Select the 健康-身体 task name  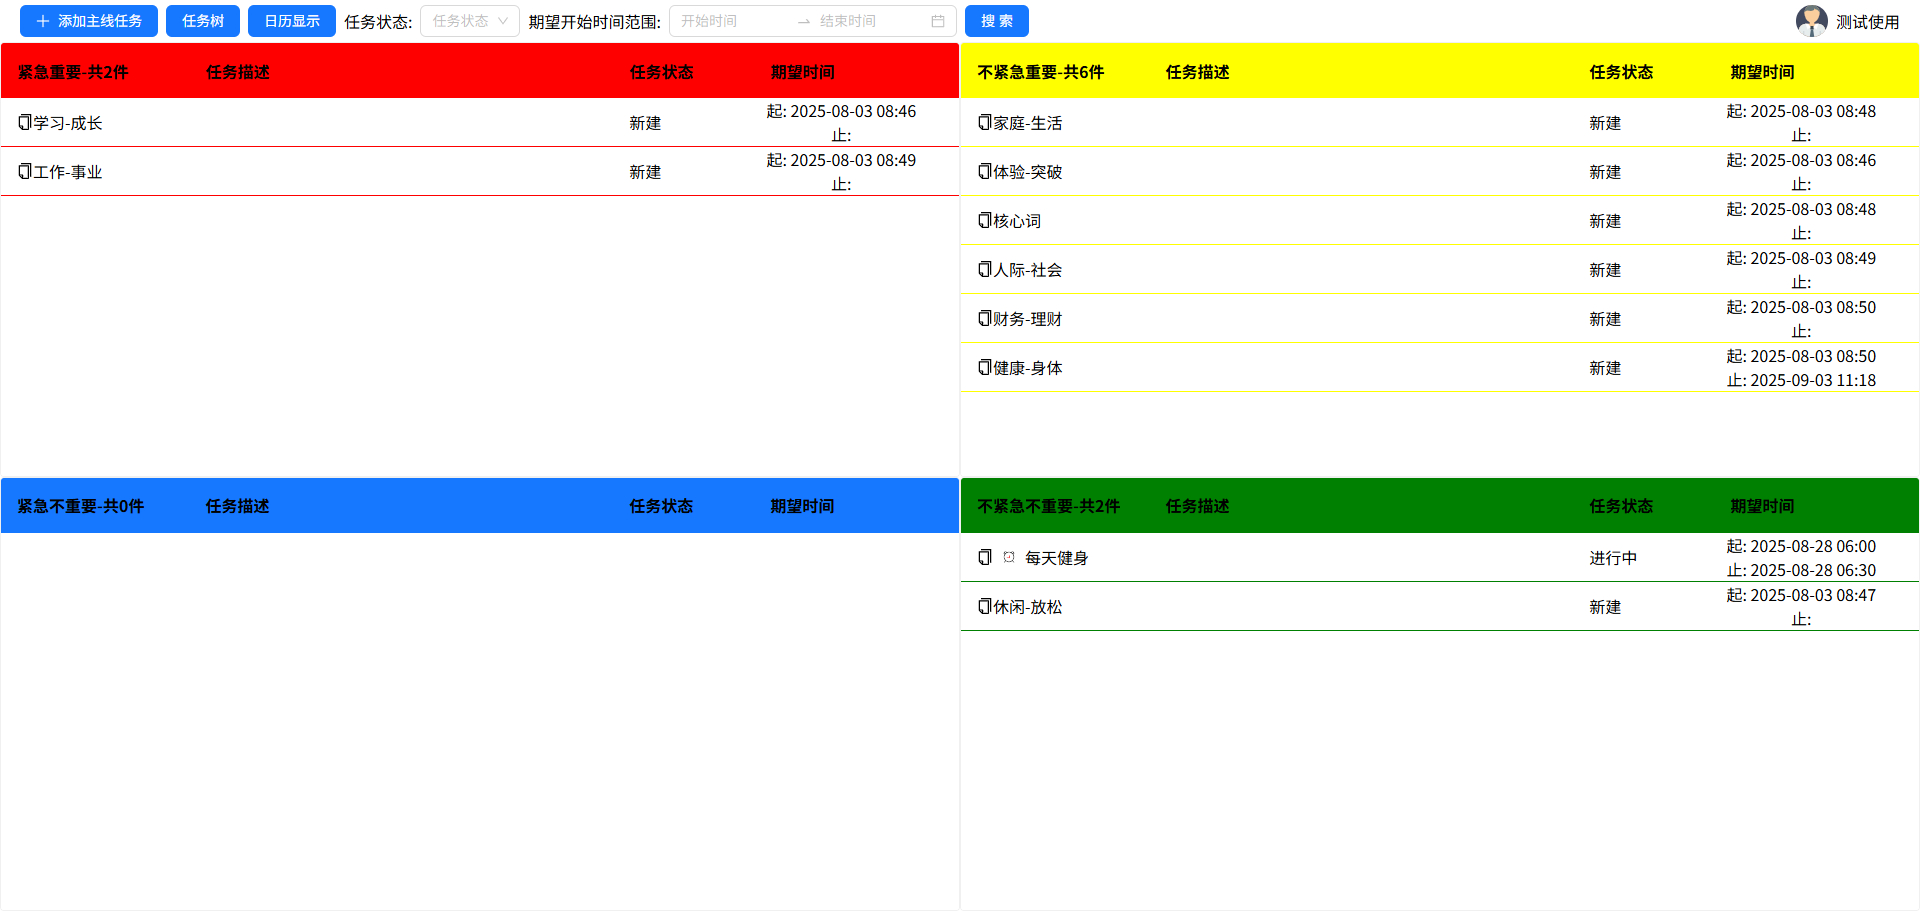tap(1028, 368)
